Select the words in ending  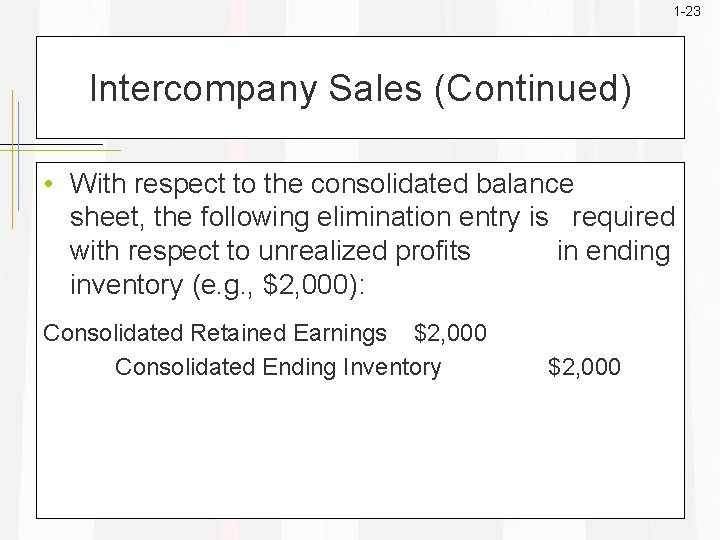coord(614,252)
